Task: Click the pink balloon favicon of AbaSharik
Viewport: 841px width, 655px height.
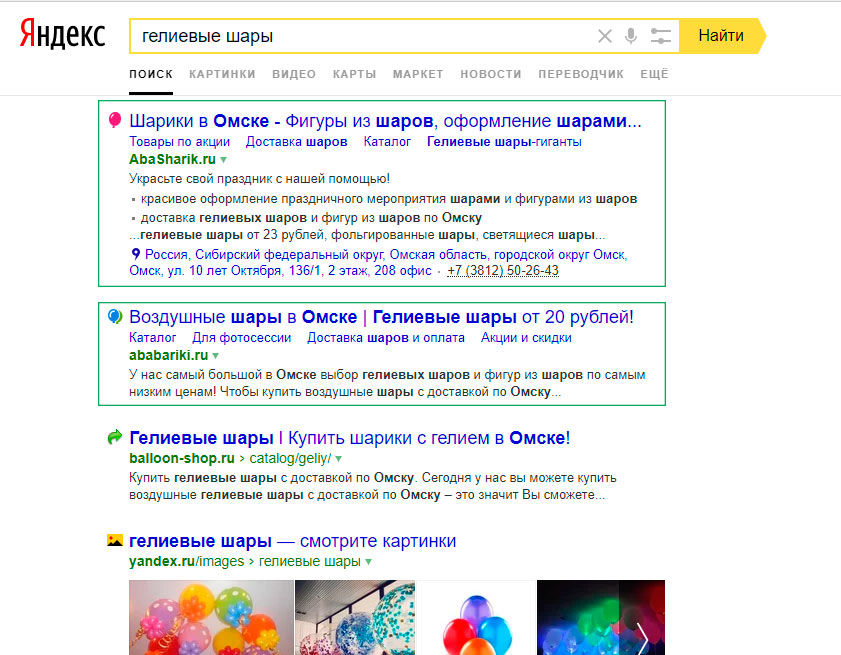Action: tap(115, 121)
